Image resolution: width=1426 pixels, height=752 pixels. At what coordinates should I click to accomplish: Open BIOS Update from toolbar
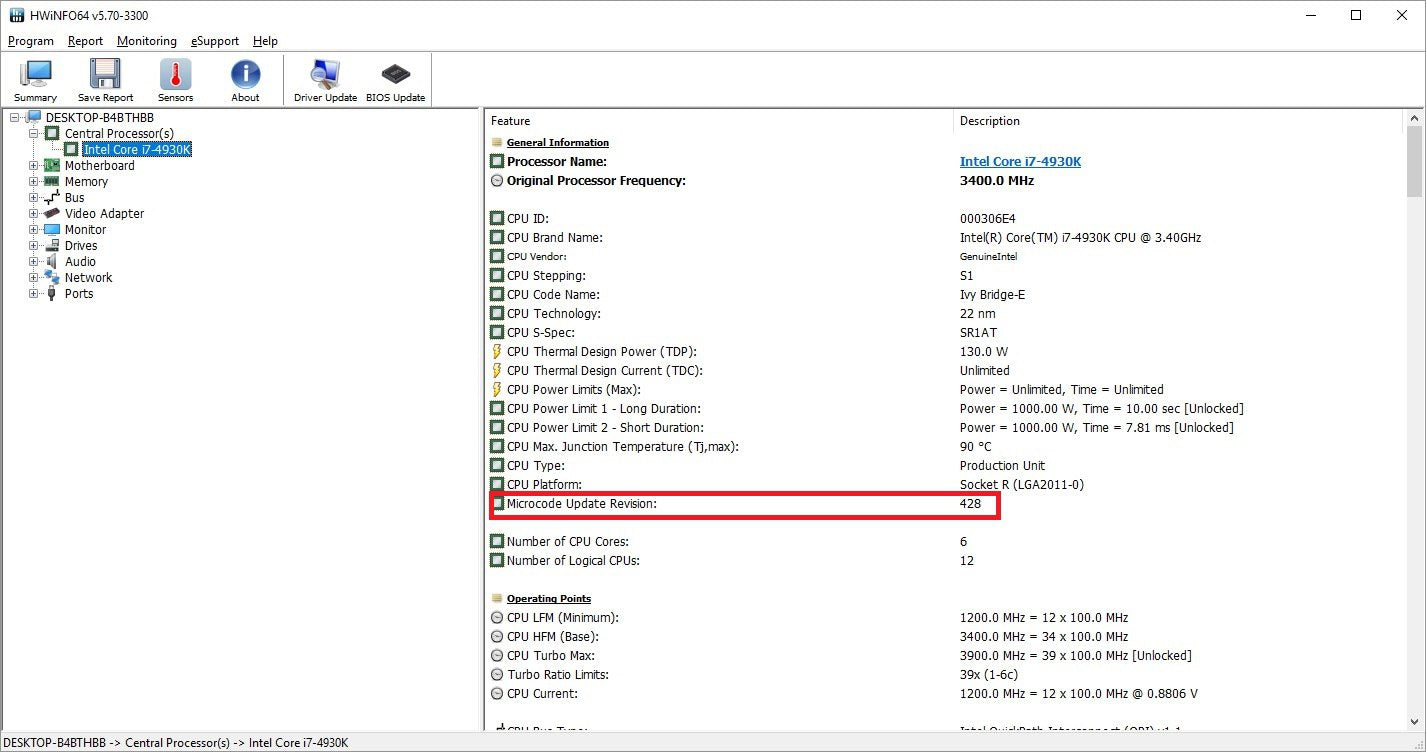click(395, 80)
